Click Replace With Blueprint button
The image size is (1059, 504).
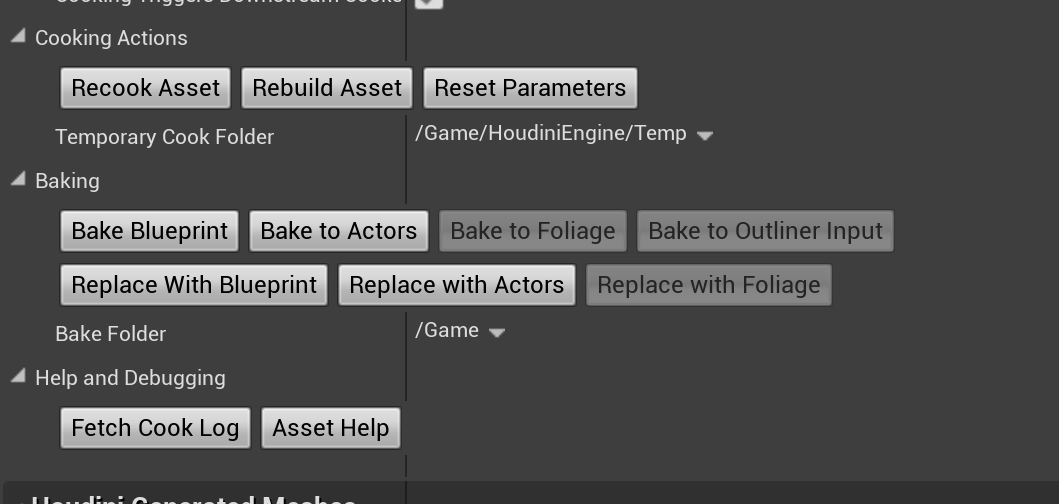194,285
